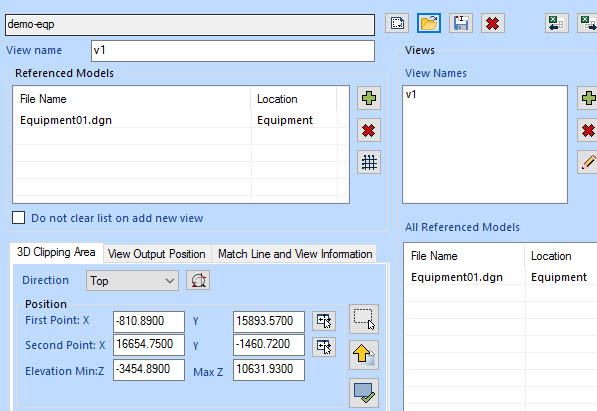Click the yellow up arrow button

coord(364,355)
